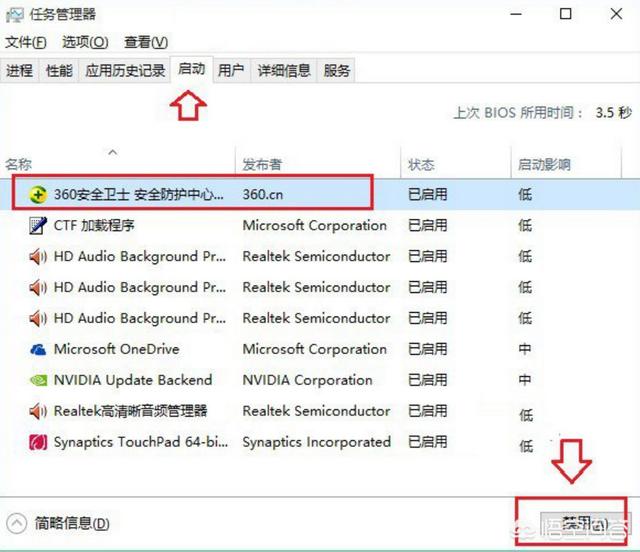Click 已启用 status in 360安全卫士 row
This screenshot has height=552, width=640.
point(427,194)
